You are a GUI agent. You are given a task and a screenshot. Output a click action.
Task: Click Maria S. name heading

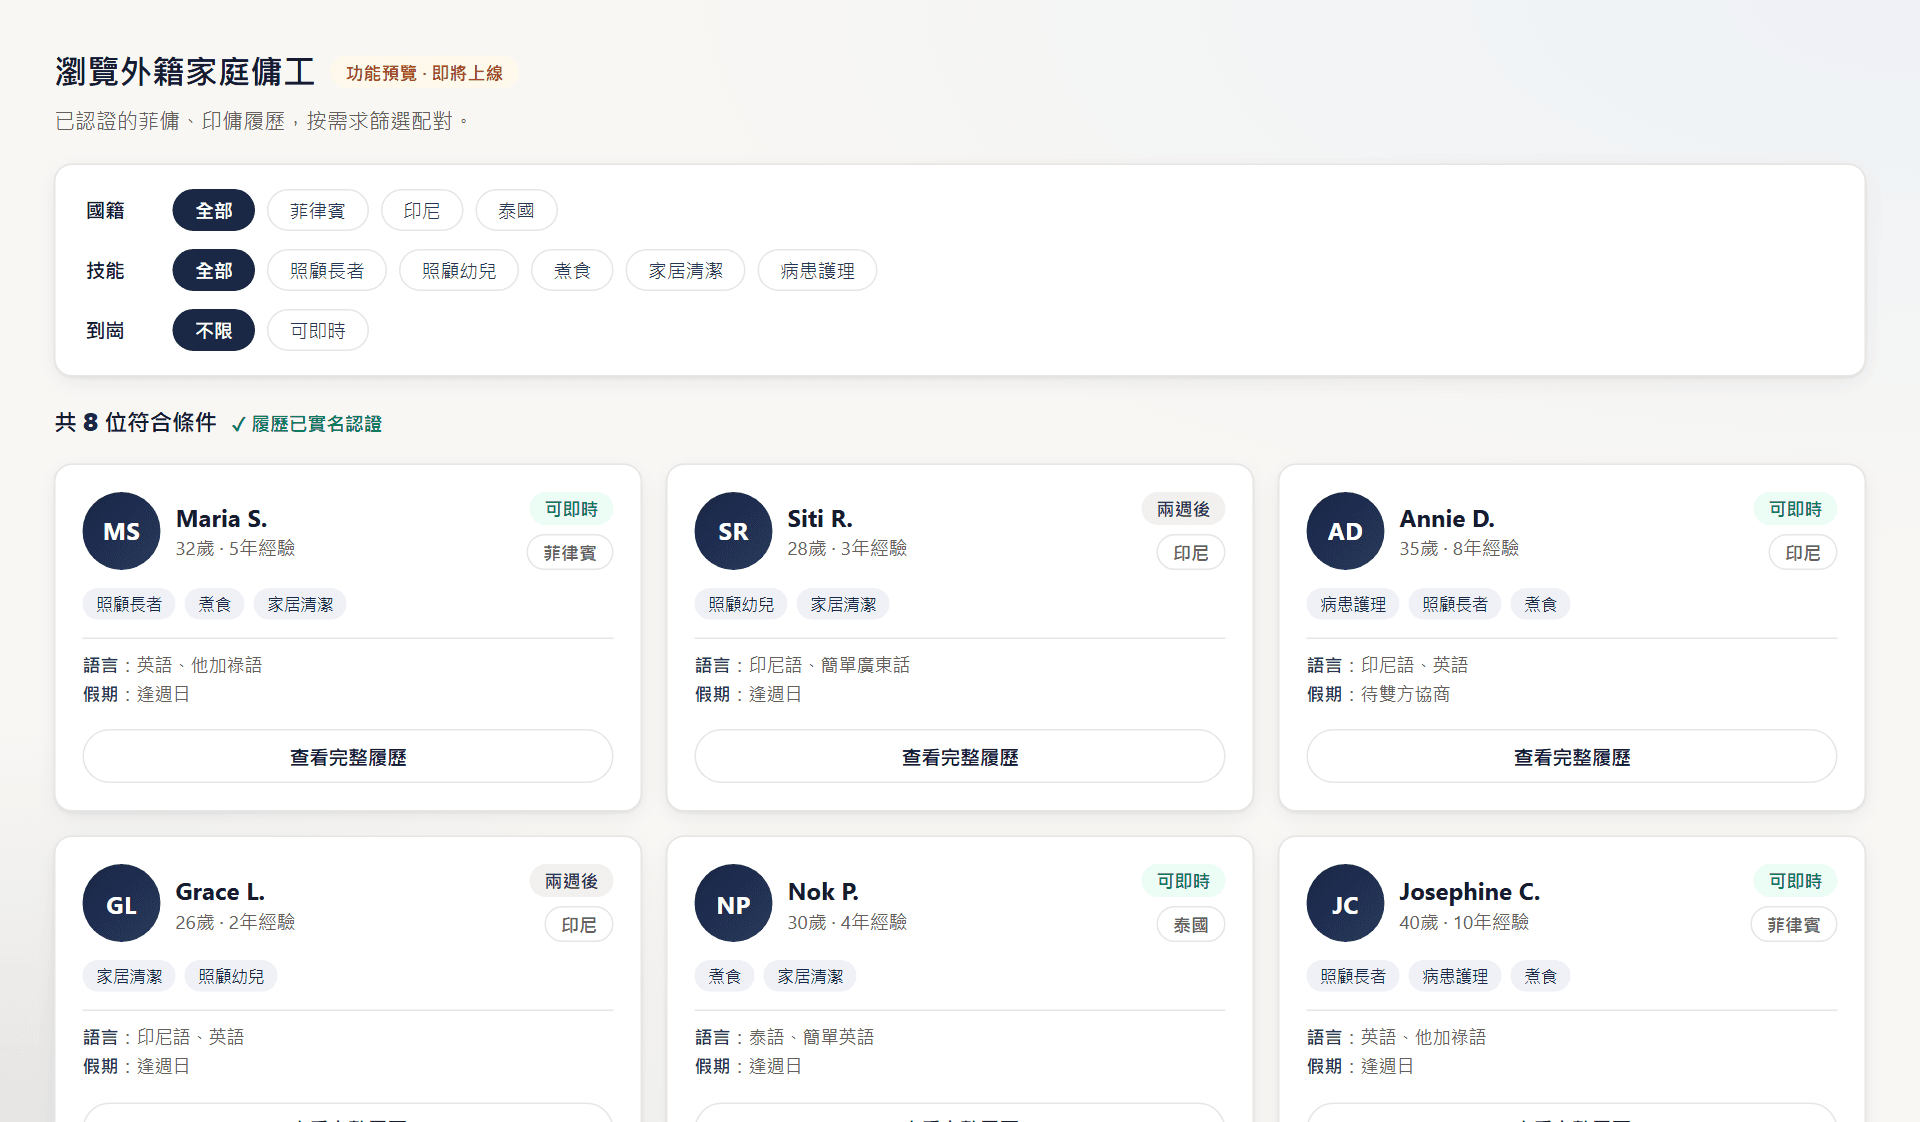point(221,519)
